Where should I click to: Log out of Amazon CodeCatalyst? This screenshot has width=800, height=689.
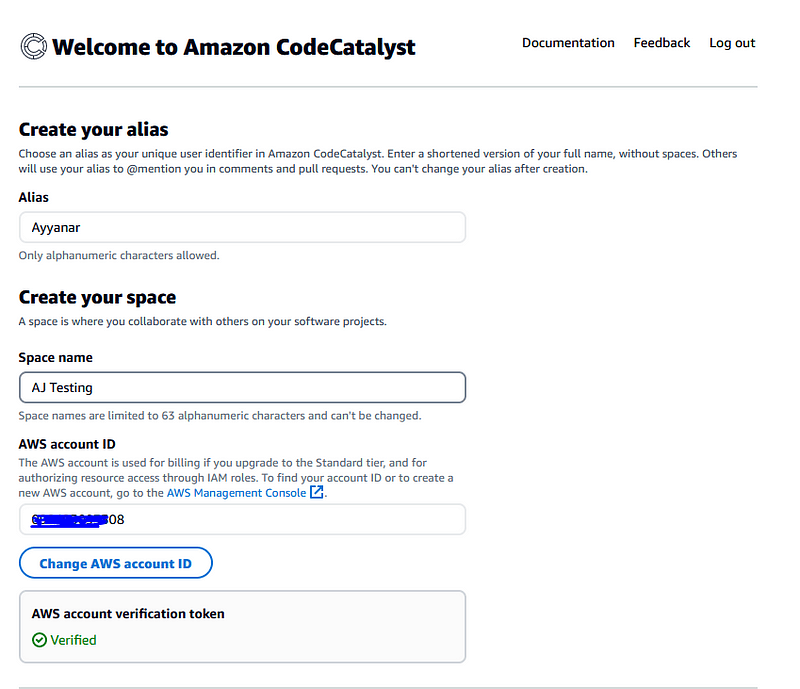[x=732, y=42]
